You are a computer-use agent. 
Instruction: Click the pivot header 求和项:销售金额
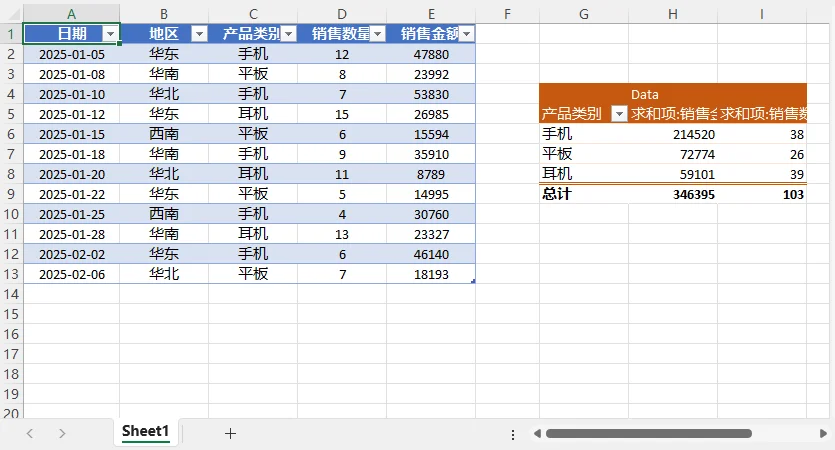pyautogui.click(x=673, y=114)
